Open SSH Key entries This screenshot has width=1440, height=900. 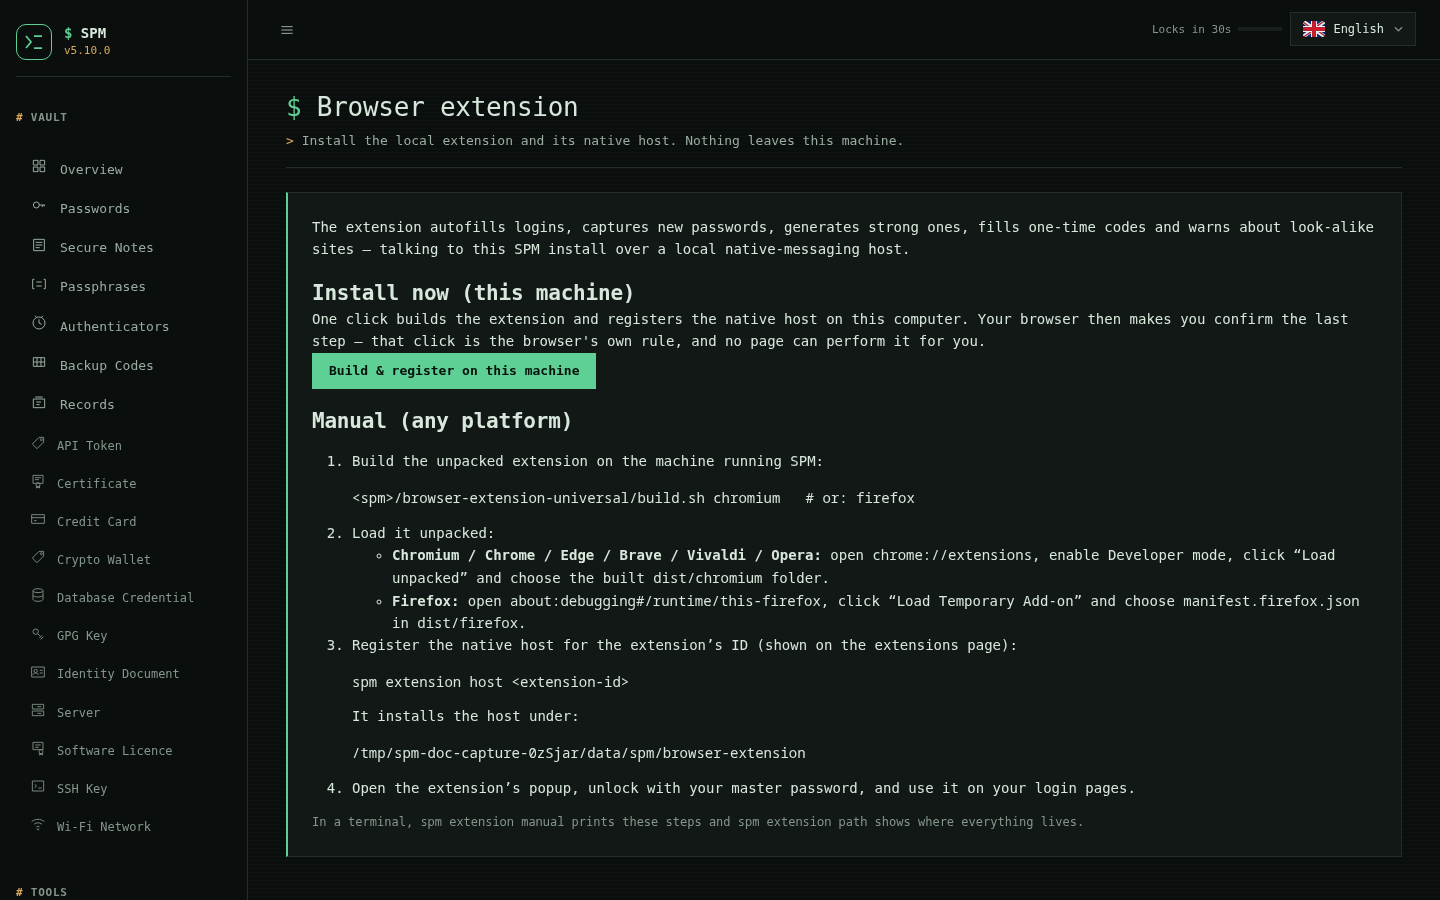pyautogui.click(x=123, y=788)
